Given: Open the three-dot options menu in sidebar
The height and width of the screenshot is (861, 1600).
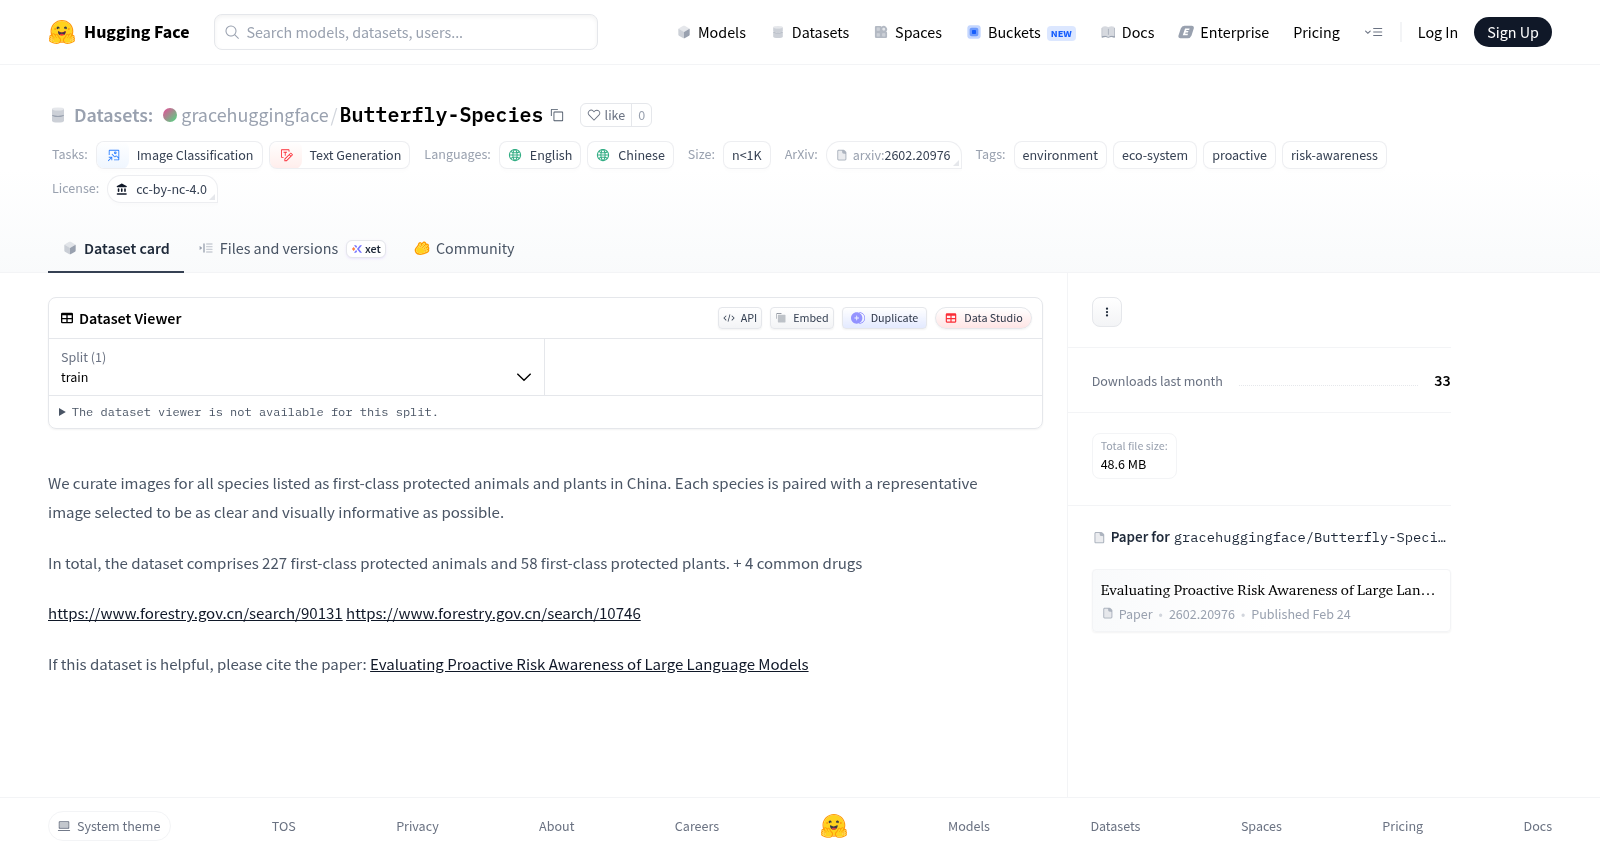Looking at the screenshot, I should click(1107, 312).
